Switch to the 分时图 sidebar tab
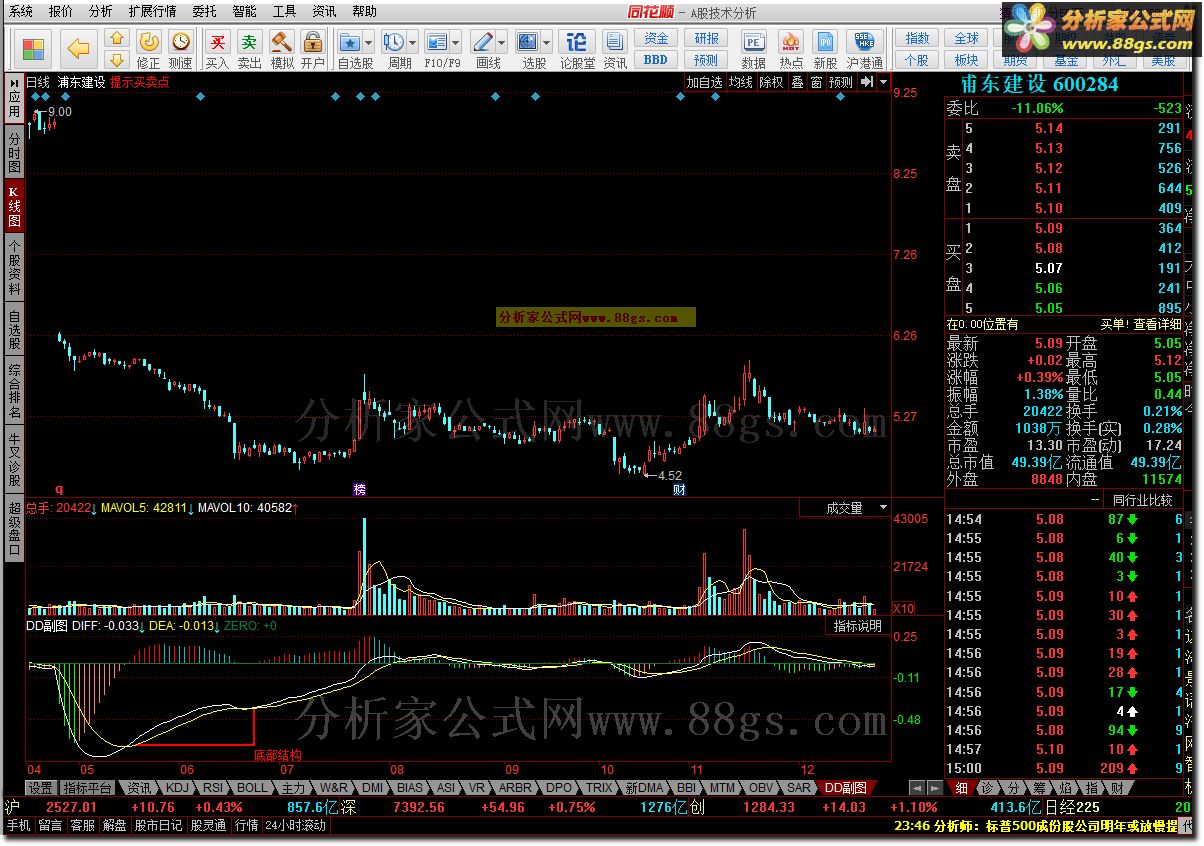Screen dimensions: 1204x846 click(14, 151)
